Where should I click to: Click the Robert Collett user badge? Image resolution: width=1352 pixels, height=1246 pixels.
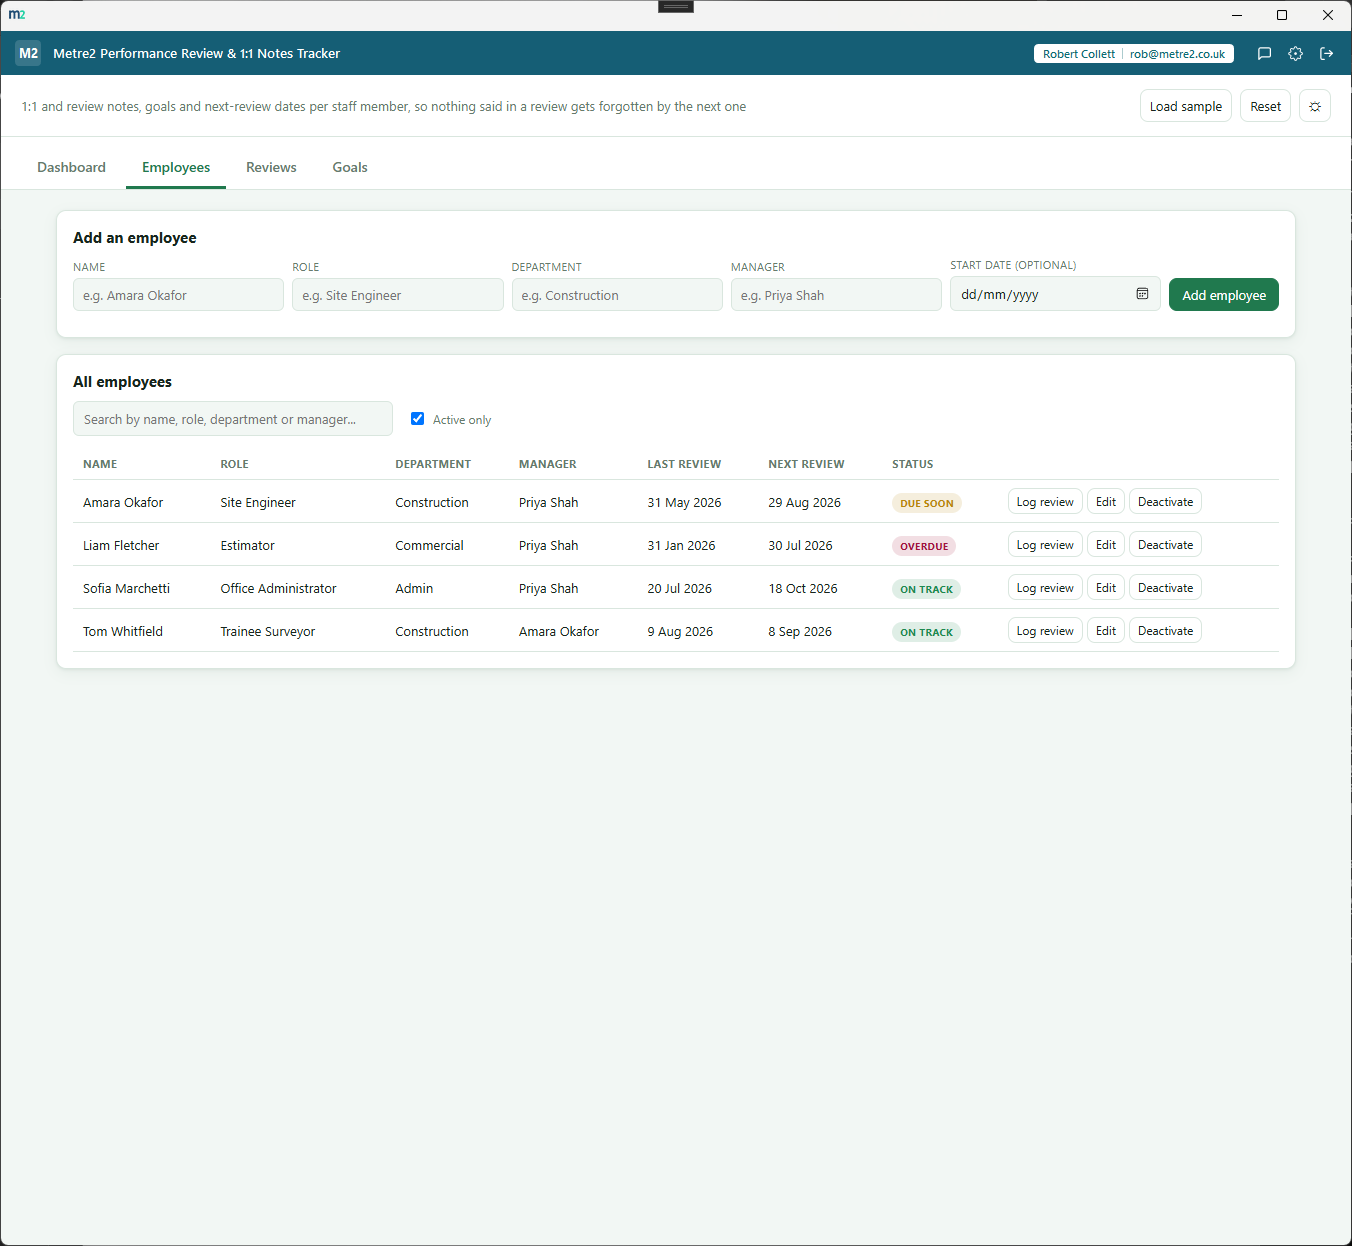pos(1078,54)
